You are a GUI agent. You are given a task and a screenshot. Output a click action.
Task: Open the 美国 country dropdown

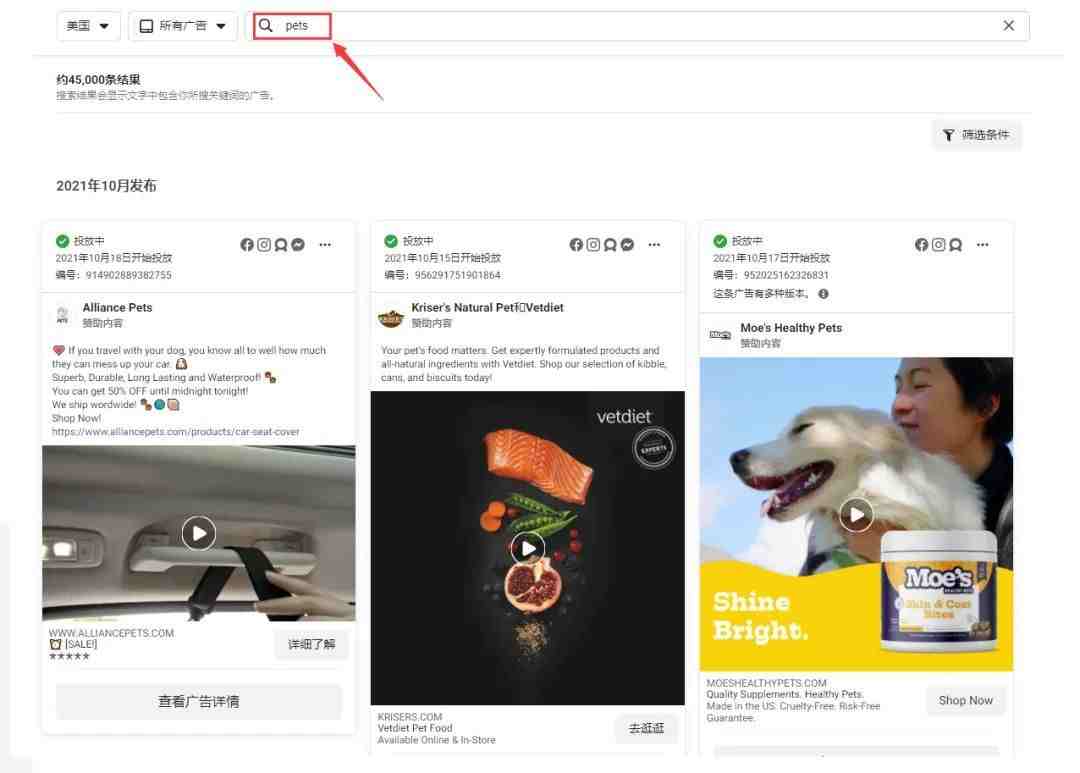(x=88, y=26)
